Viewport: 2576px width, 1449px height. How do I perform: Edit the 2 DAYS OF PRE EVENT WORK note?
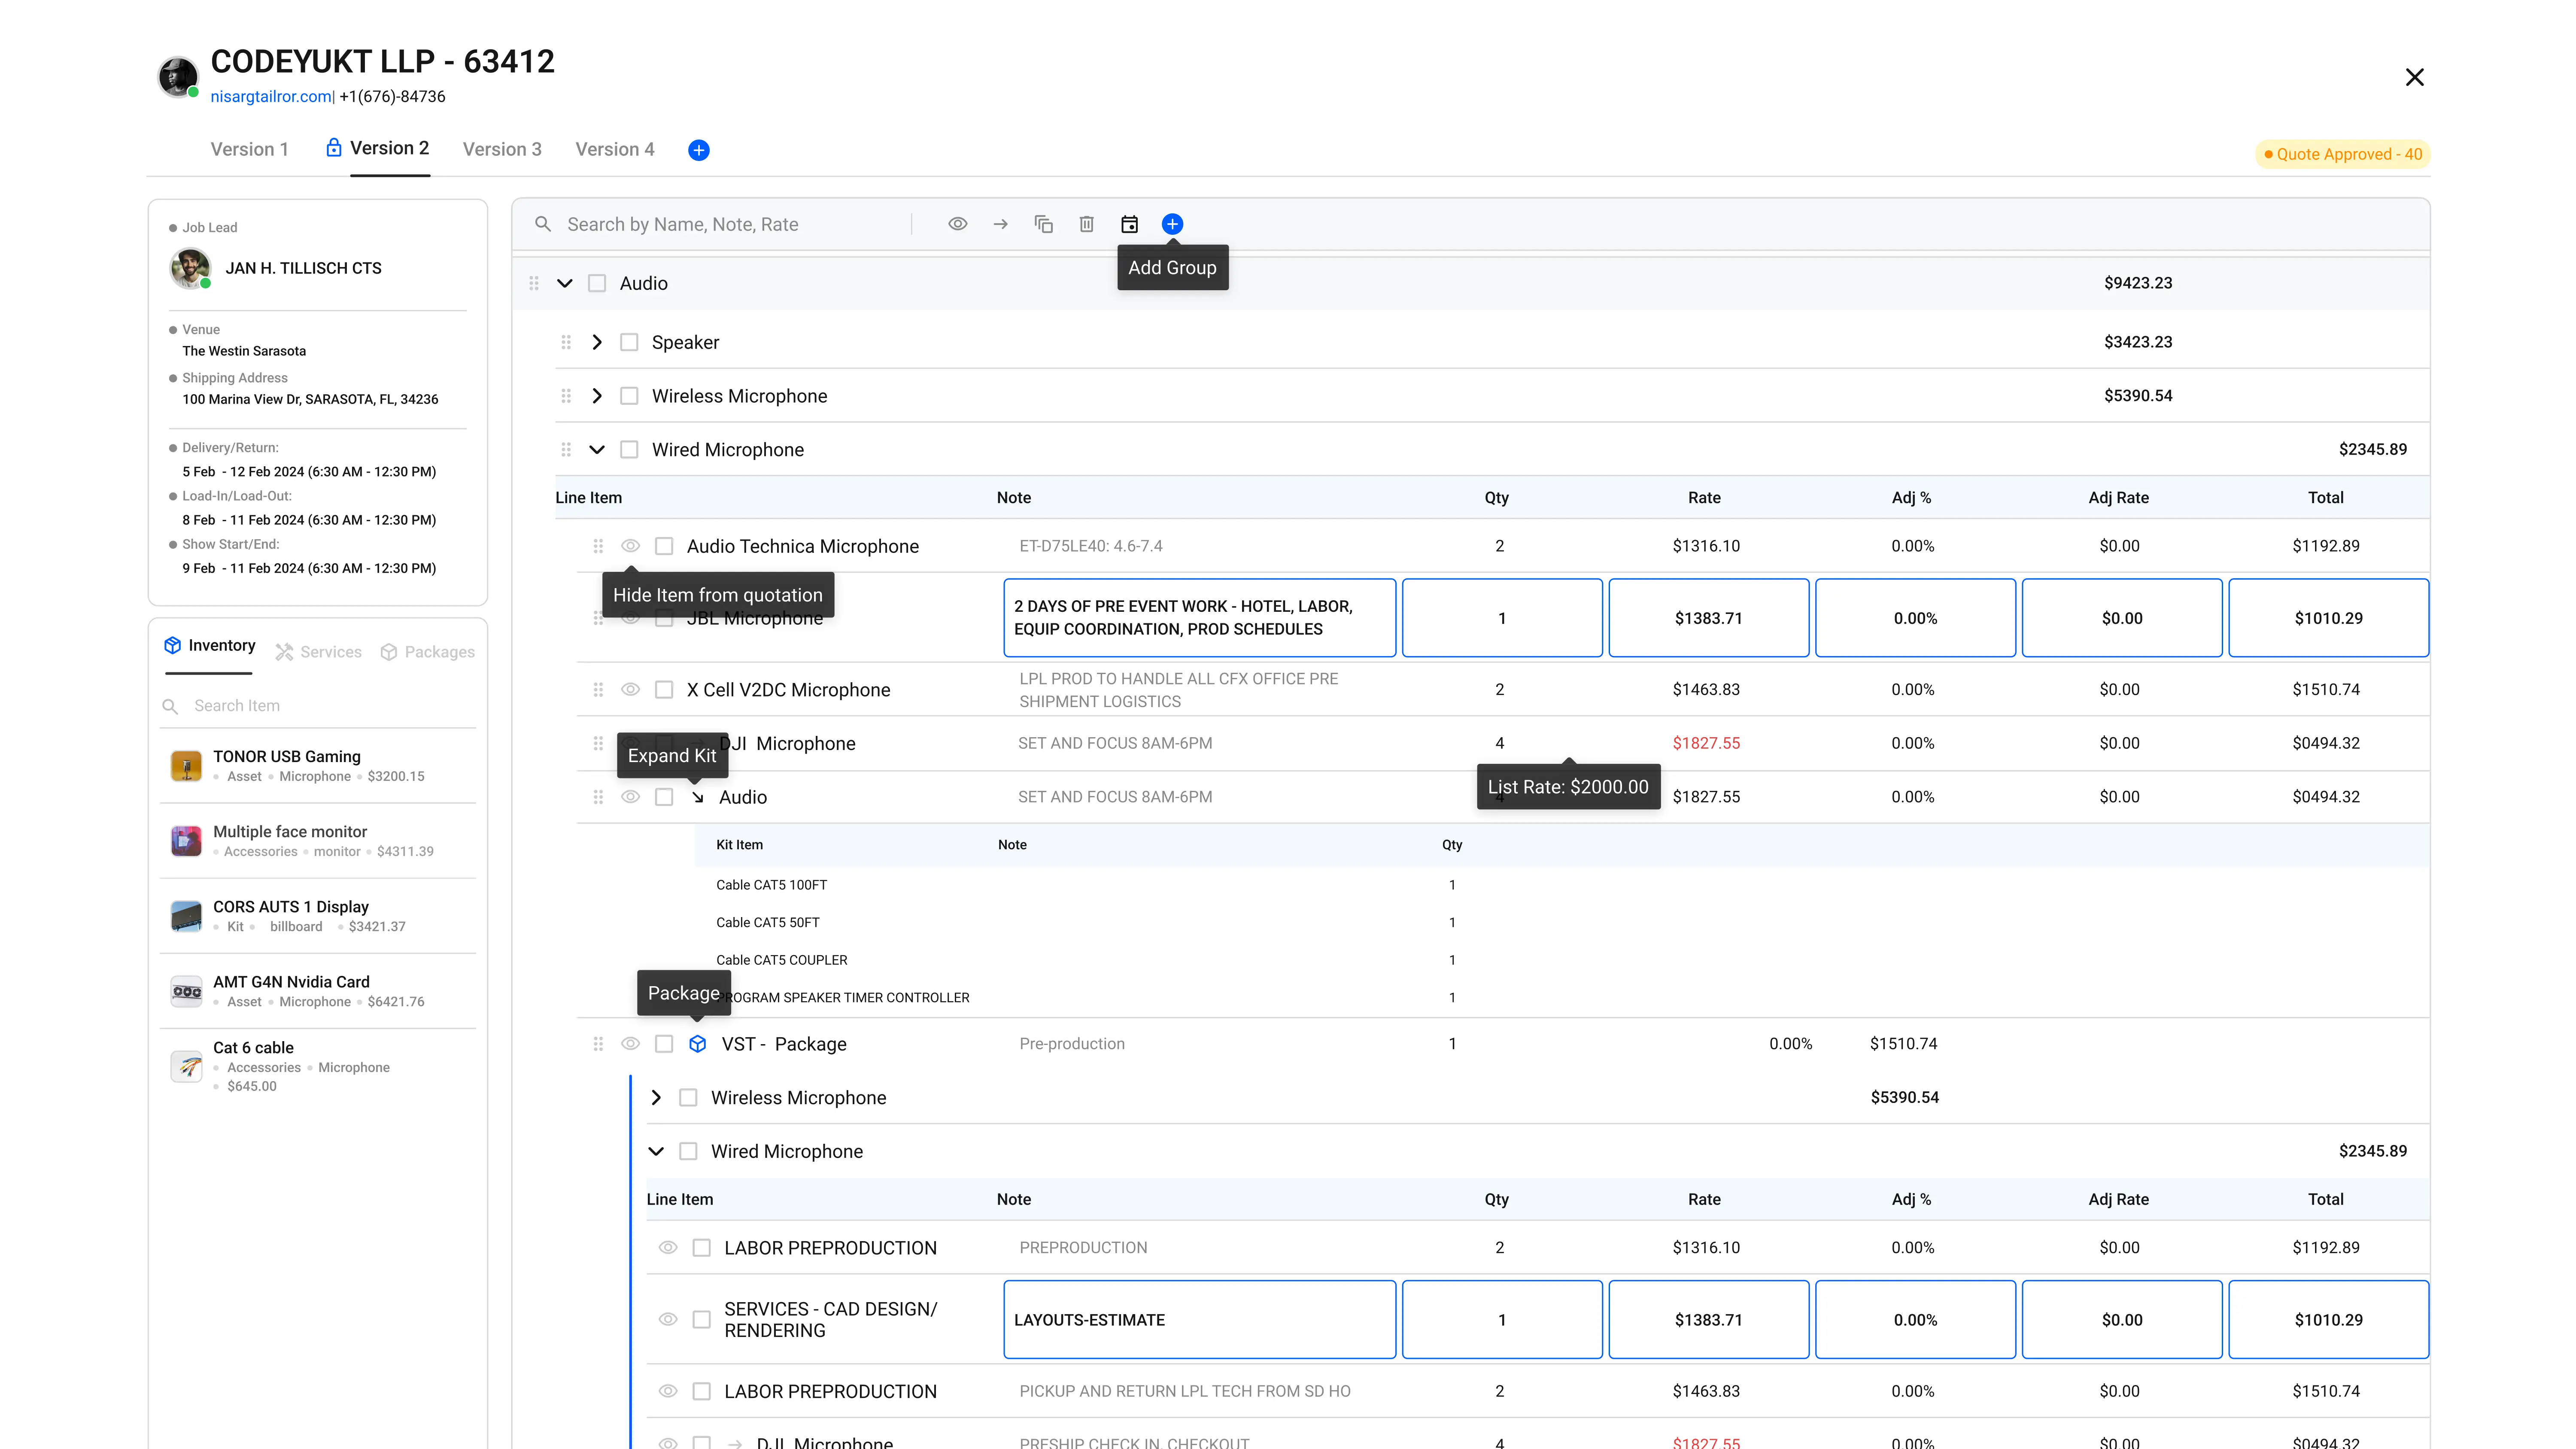click(x=1199, y=618)
